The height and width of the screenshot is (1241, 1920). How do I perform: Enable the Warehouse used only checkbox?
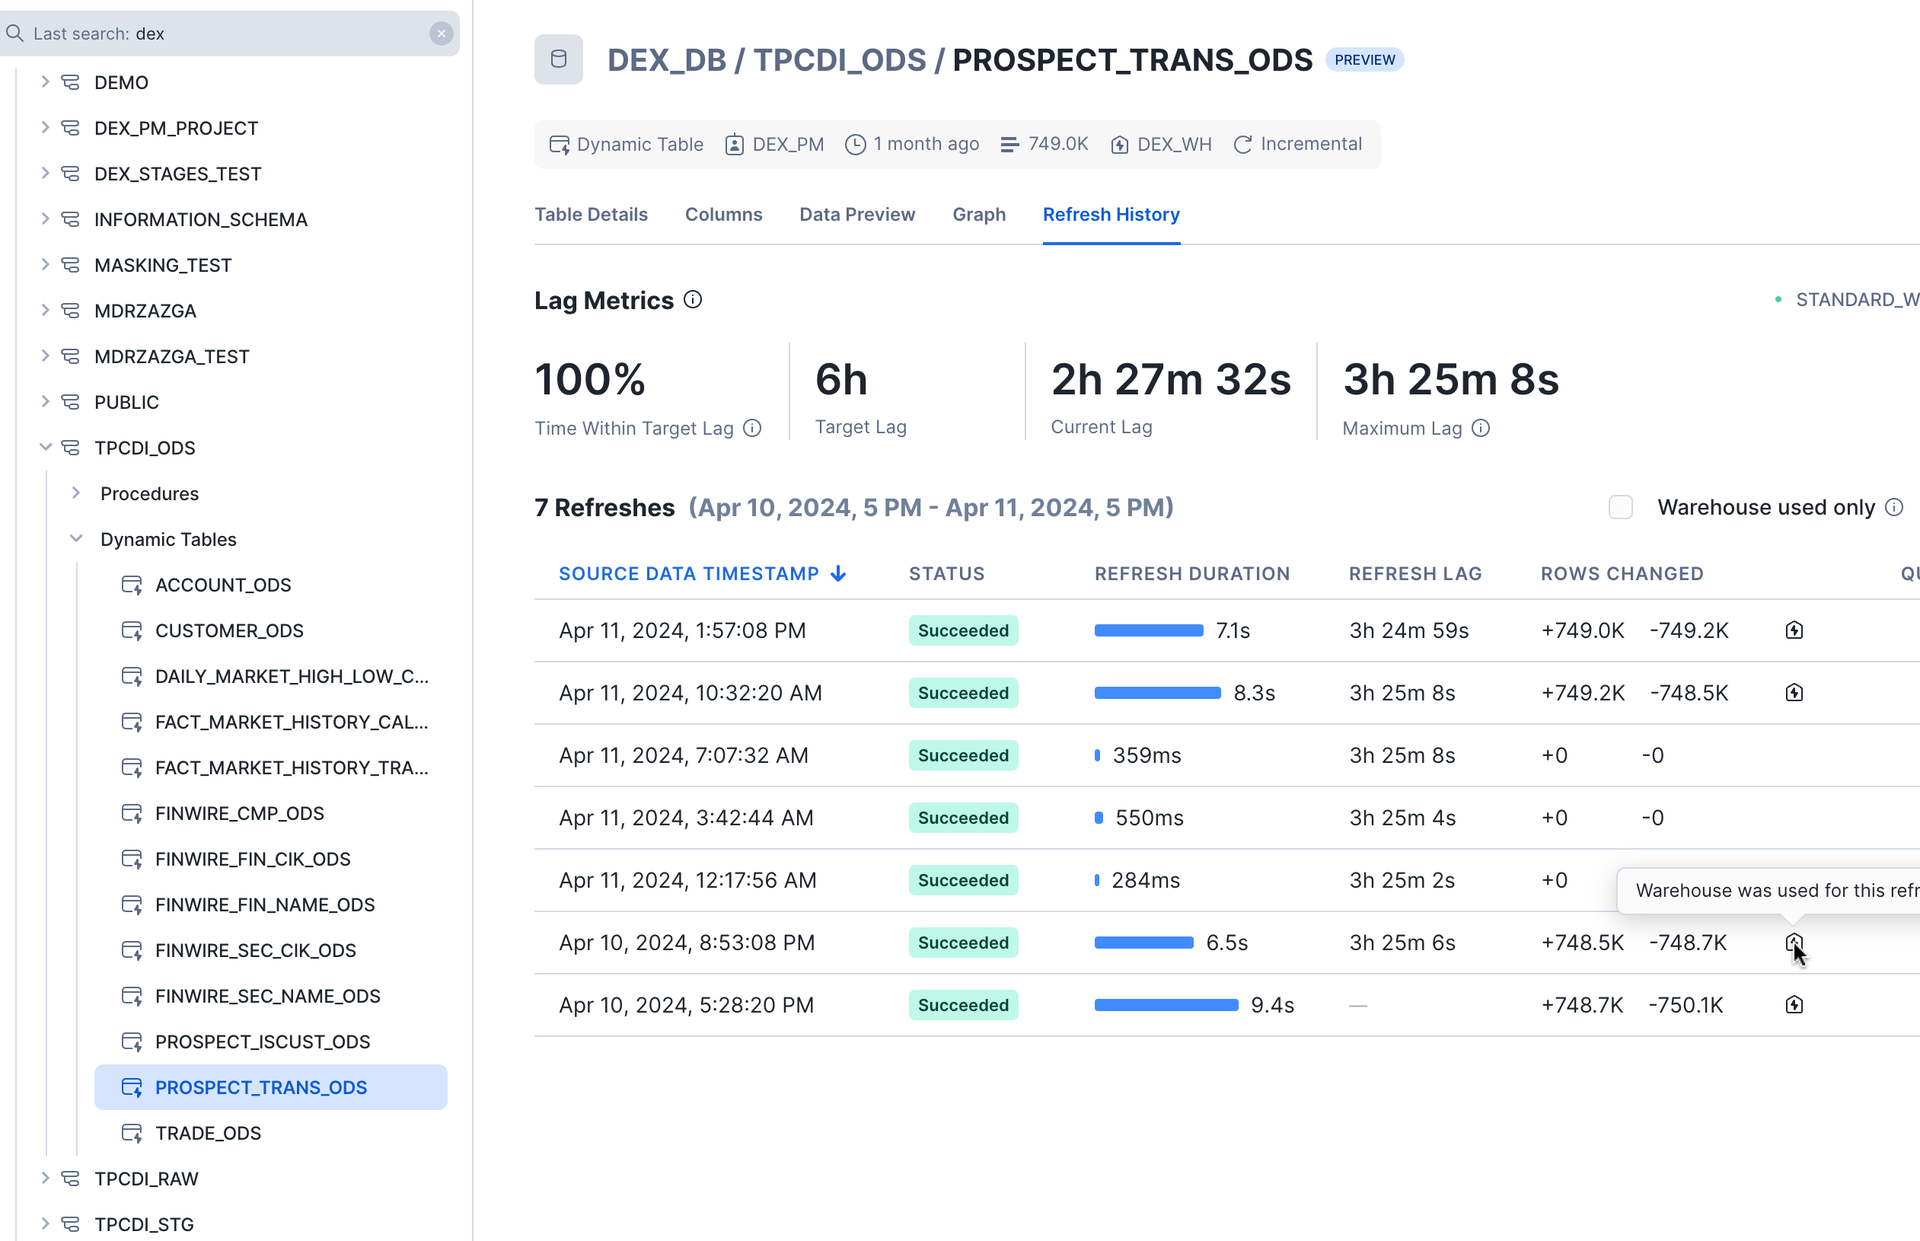click(x=1620, y=507)
